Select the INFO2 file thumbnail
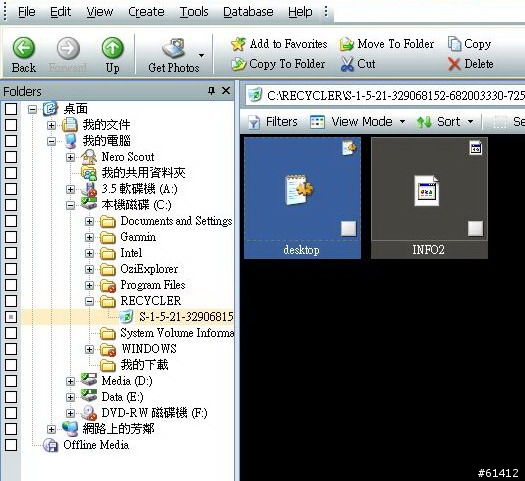Viewport: 525px width, 481px height. tap(429, 197)
